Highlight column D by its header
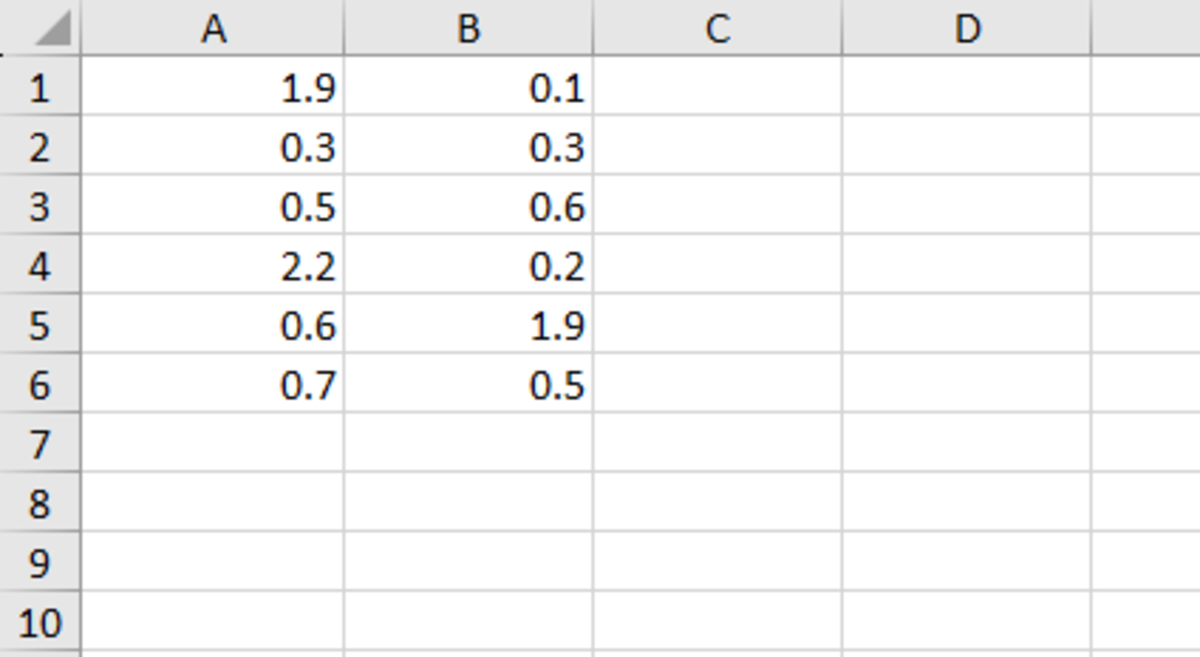Viewport: 1200px width, 657px height. pyautogui.click(x=966, y=29)
